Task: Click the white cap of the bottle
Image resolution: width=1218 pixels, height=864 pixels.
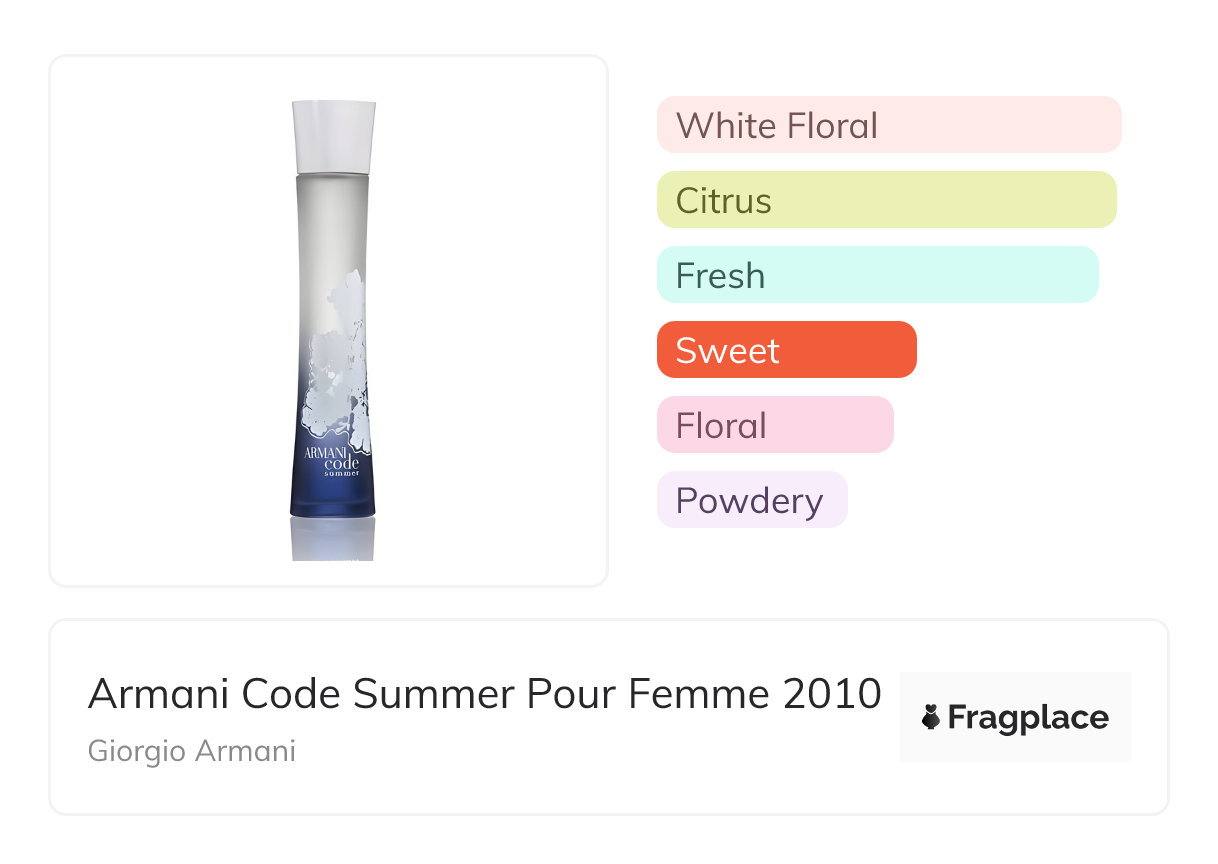Action: (x=334, y=136)
